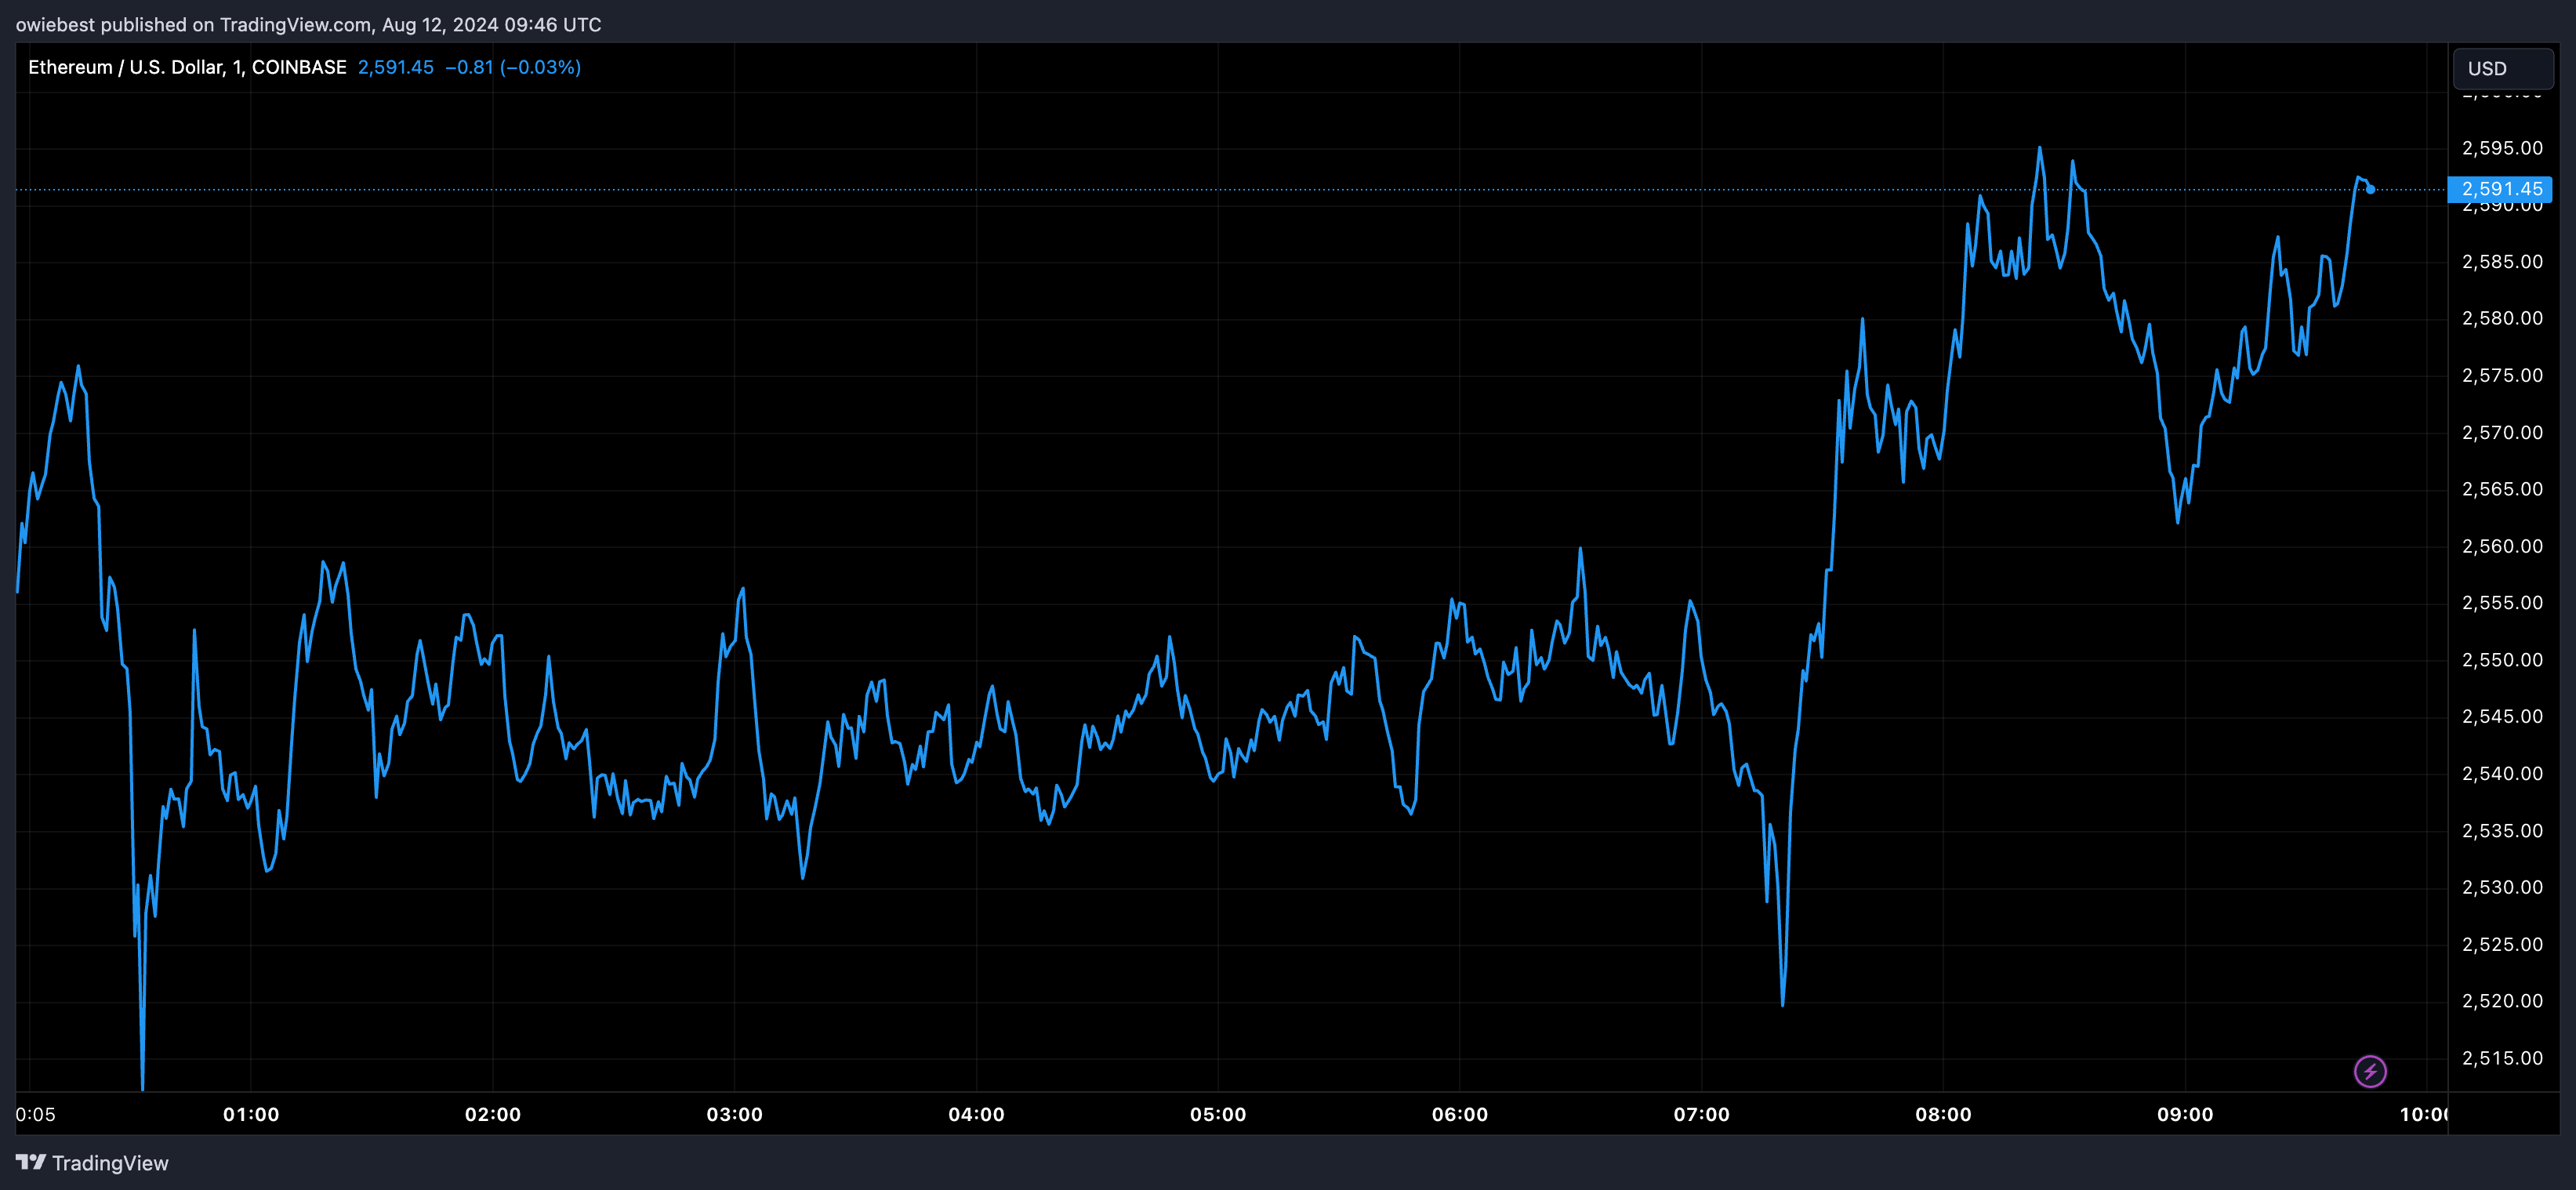
Task: Click the 2,525.00 price axis label
Action: click(x=2502, y=944)
